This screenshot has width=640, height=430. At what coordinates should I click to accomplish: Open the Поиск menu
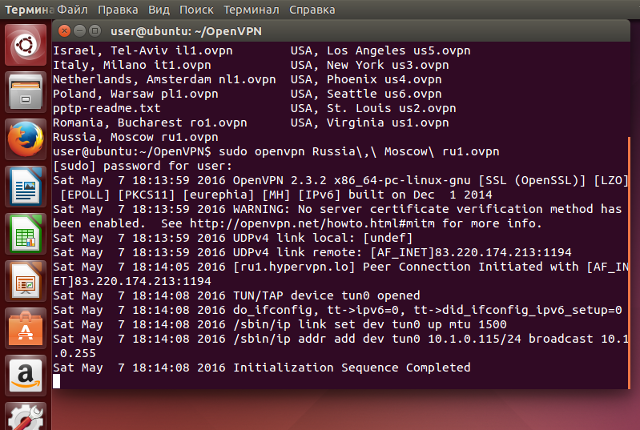[x=196, y=9]
